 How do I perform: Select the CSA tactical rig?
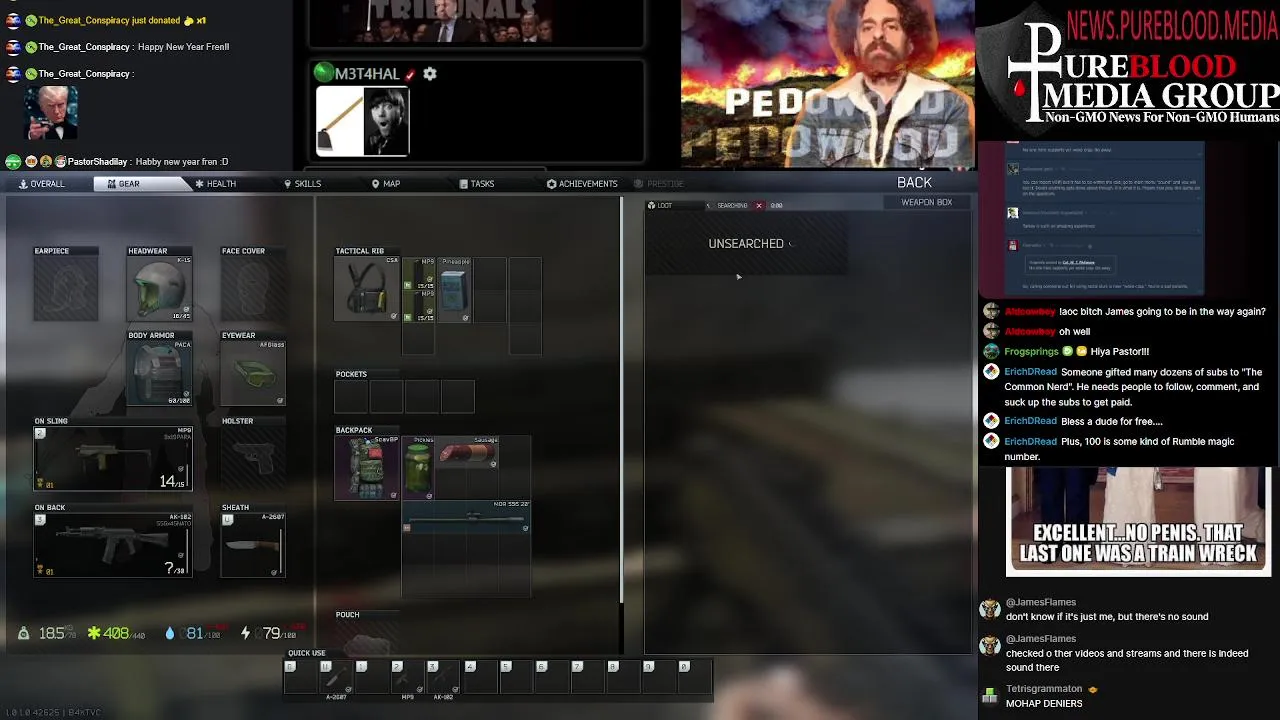[x=367, y=290]
